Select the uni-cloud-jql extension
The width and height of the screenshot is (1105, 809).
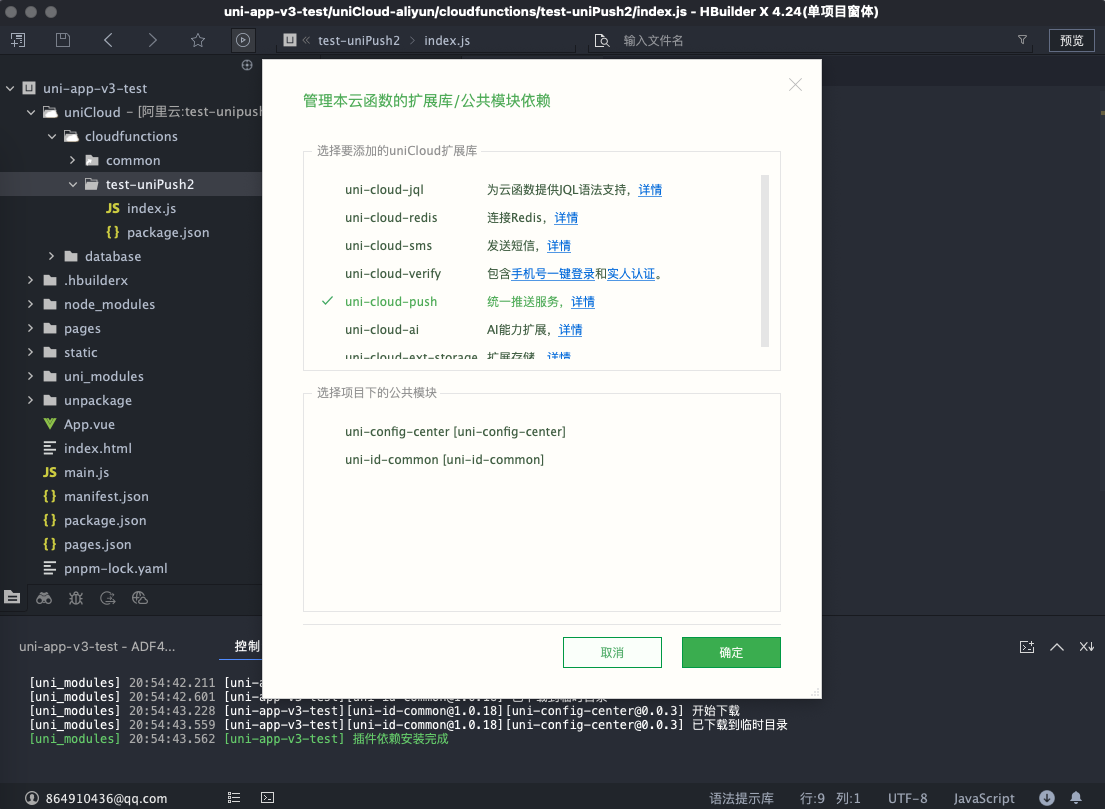384,190
